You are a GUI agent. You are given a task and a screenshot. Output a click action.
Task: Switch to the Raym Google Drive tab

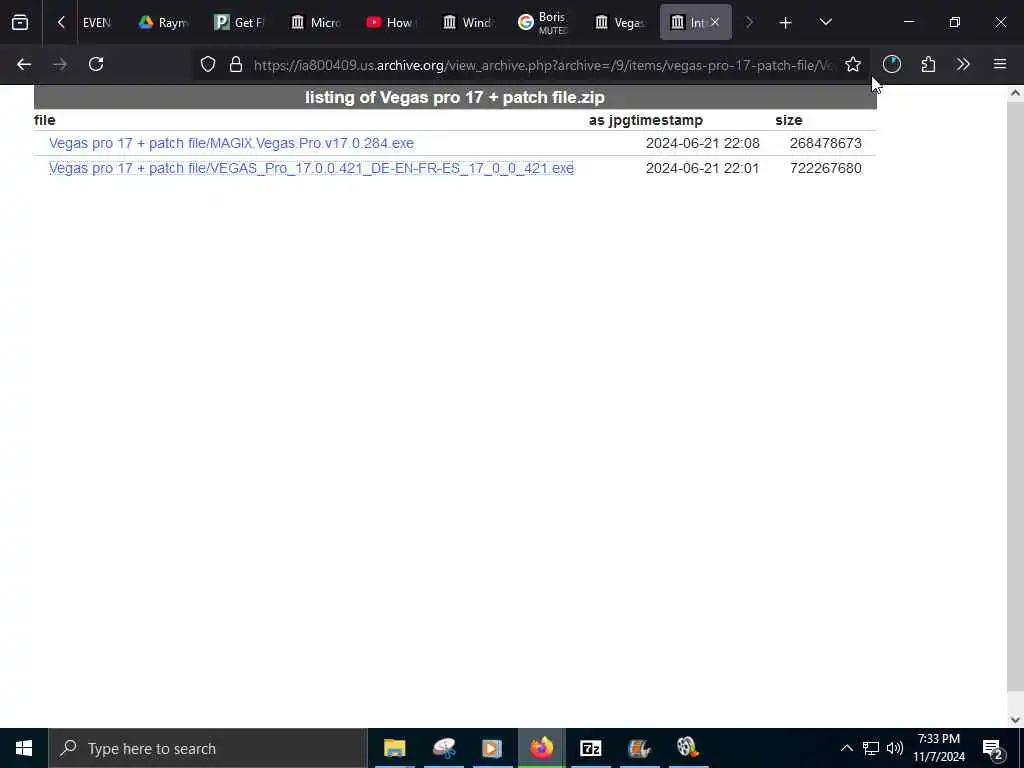[x=163, y=22]
